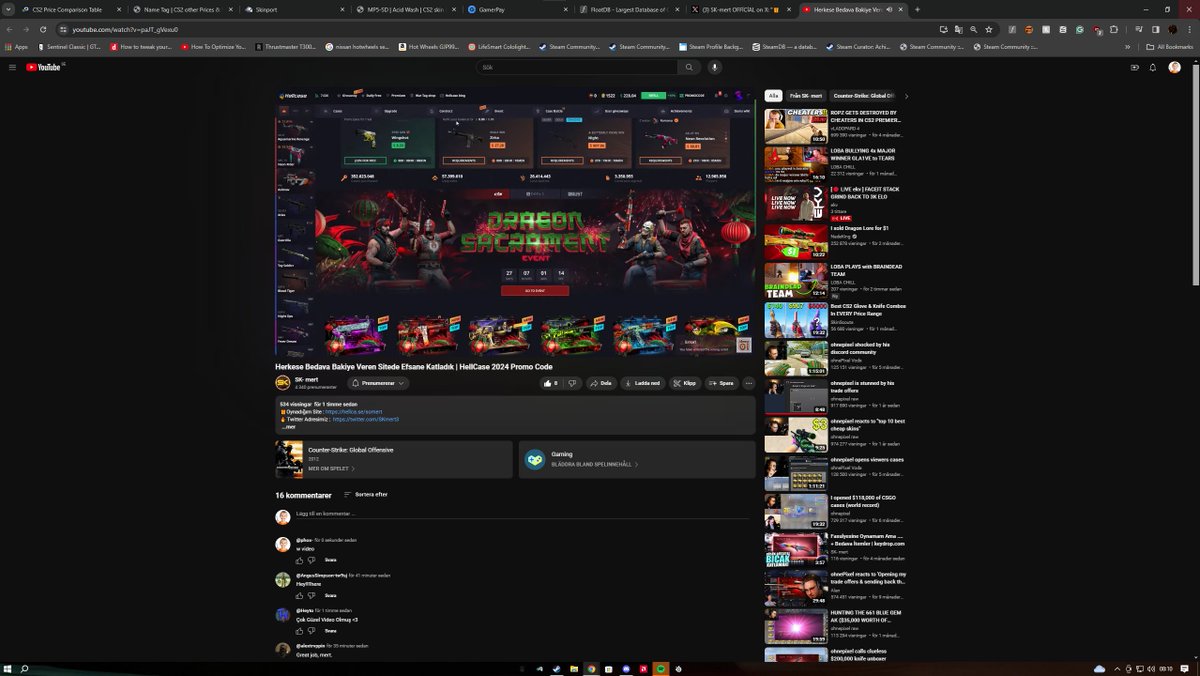Open YouTube account avatar menu
Image resolution: width=1200 pixels, height=676 pixels.
(1175, 67)
